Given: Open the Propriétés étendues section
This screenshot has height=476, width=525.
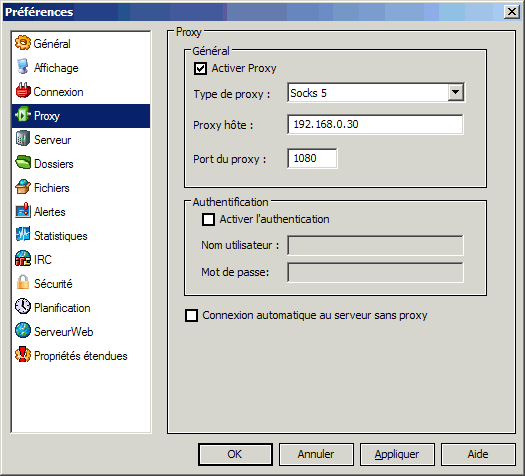Looking at the screenshot, I should tap(81, 356).
